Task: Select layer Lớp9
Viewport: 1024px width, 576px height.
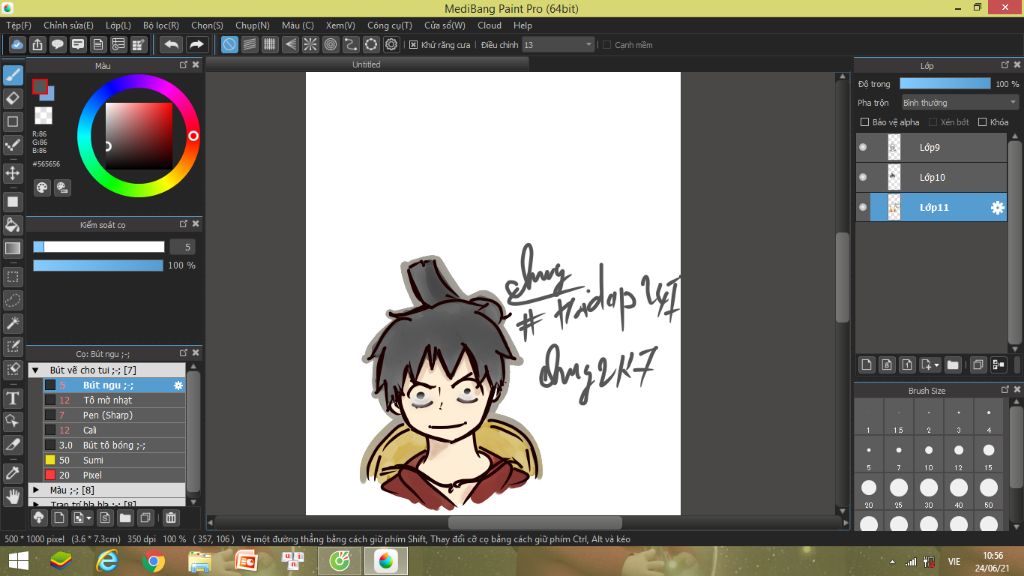Action: tap(931, 148)
